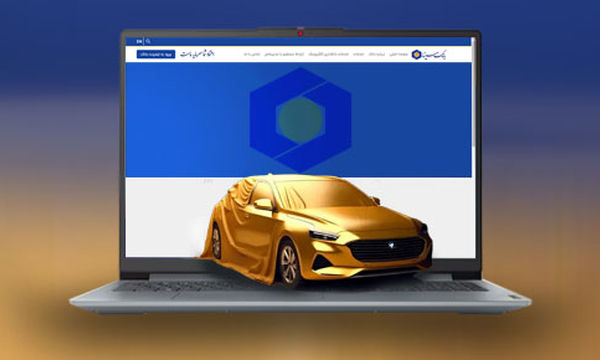Click the search magnifier icon in top bar

point(148,41)
